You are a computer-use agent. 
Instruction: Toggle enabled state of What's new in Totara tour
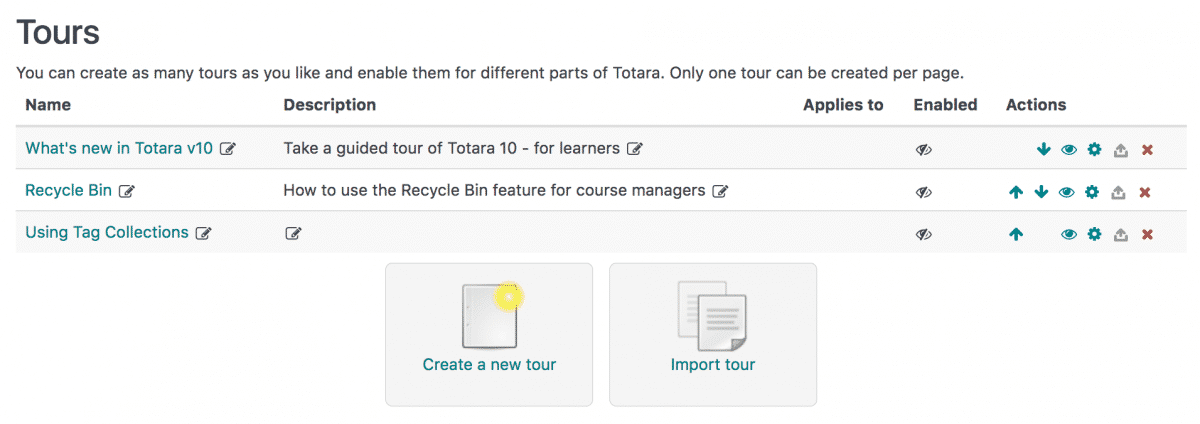923,150
